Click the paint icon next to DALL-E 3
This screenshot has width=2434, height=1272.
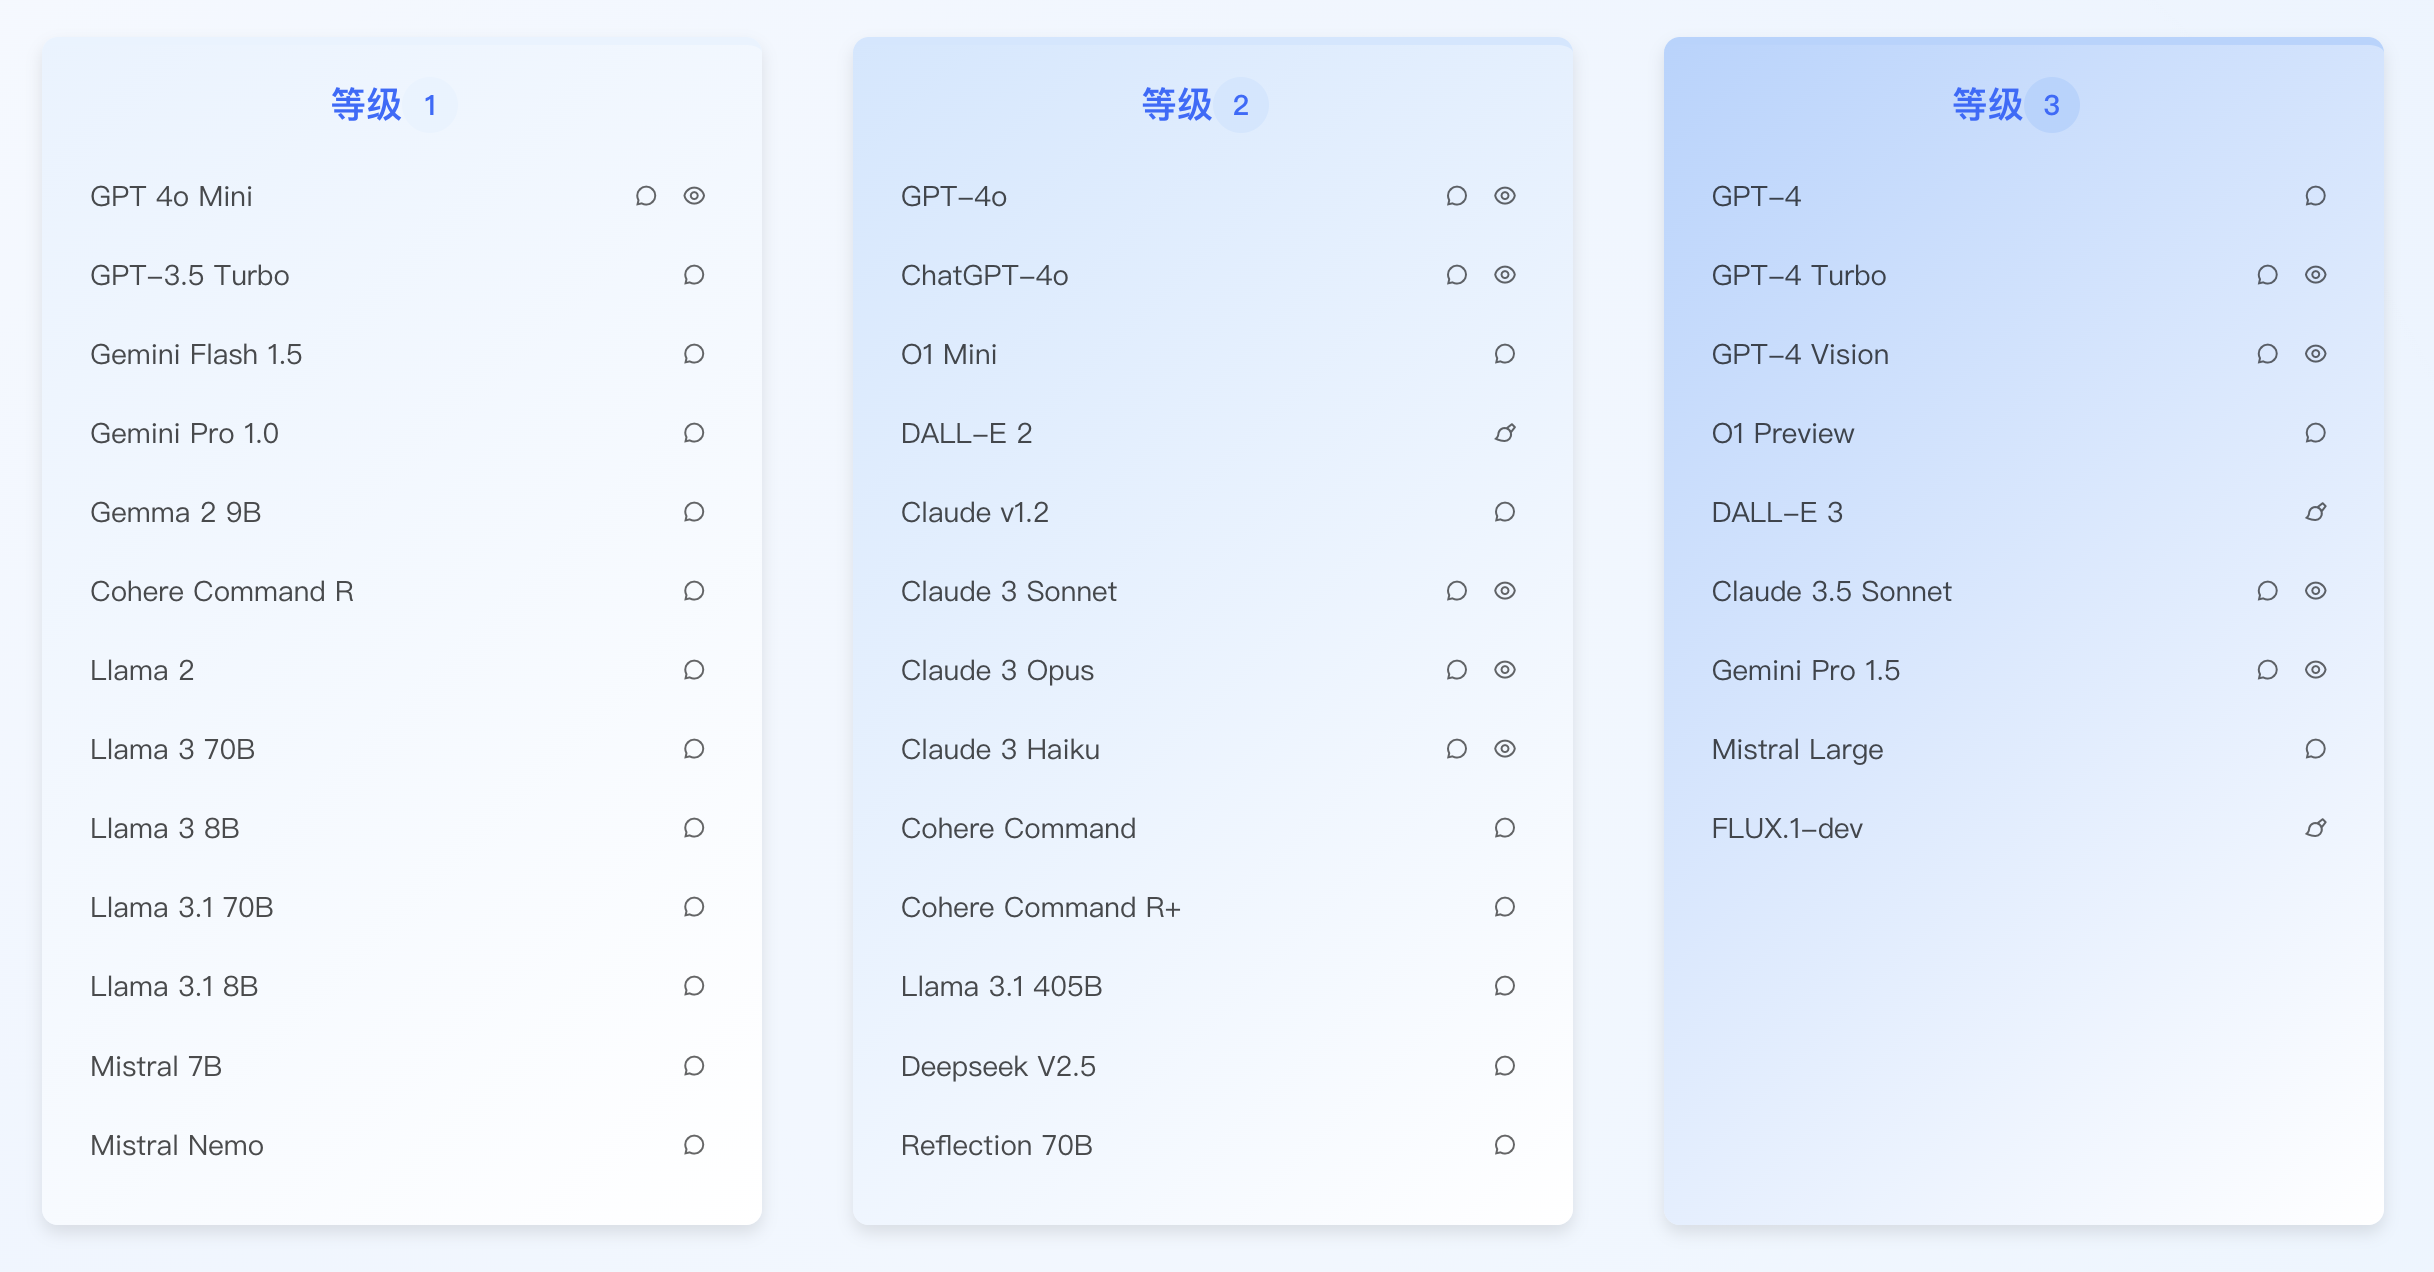pyautogui.click(x=2315, y=512)
